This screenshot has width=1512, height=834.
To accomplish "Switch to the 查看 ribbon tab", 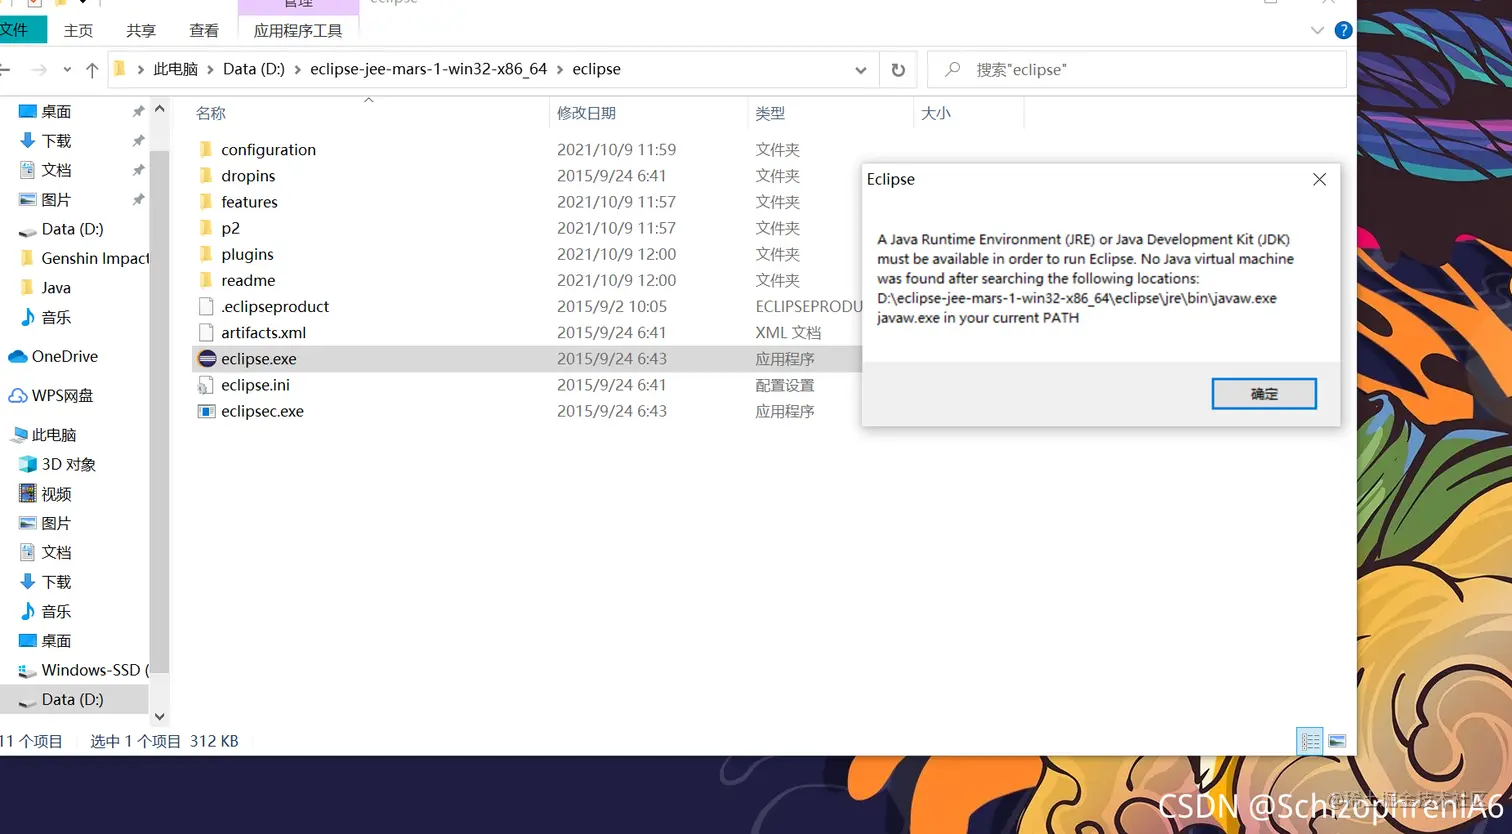I will point(204,31).
